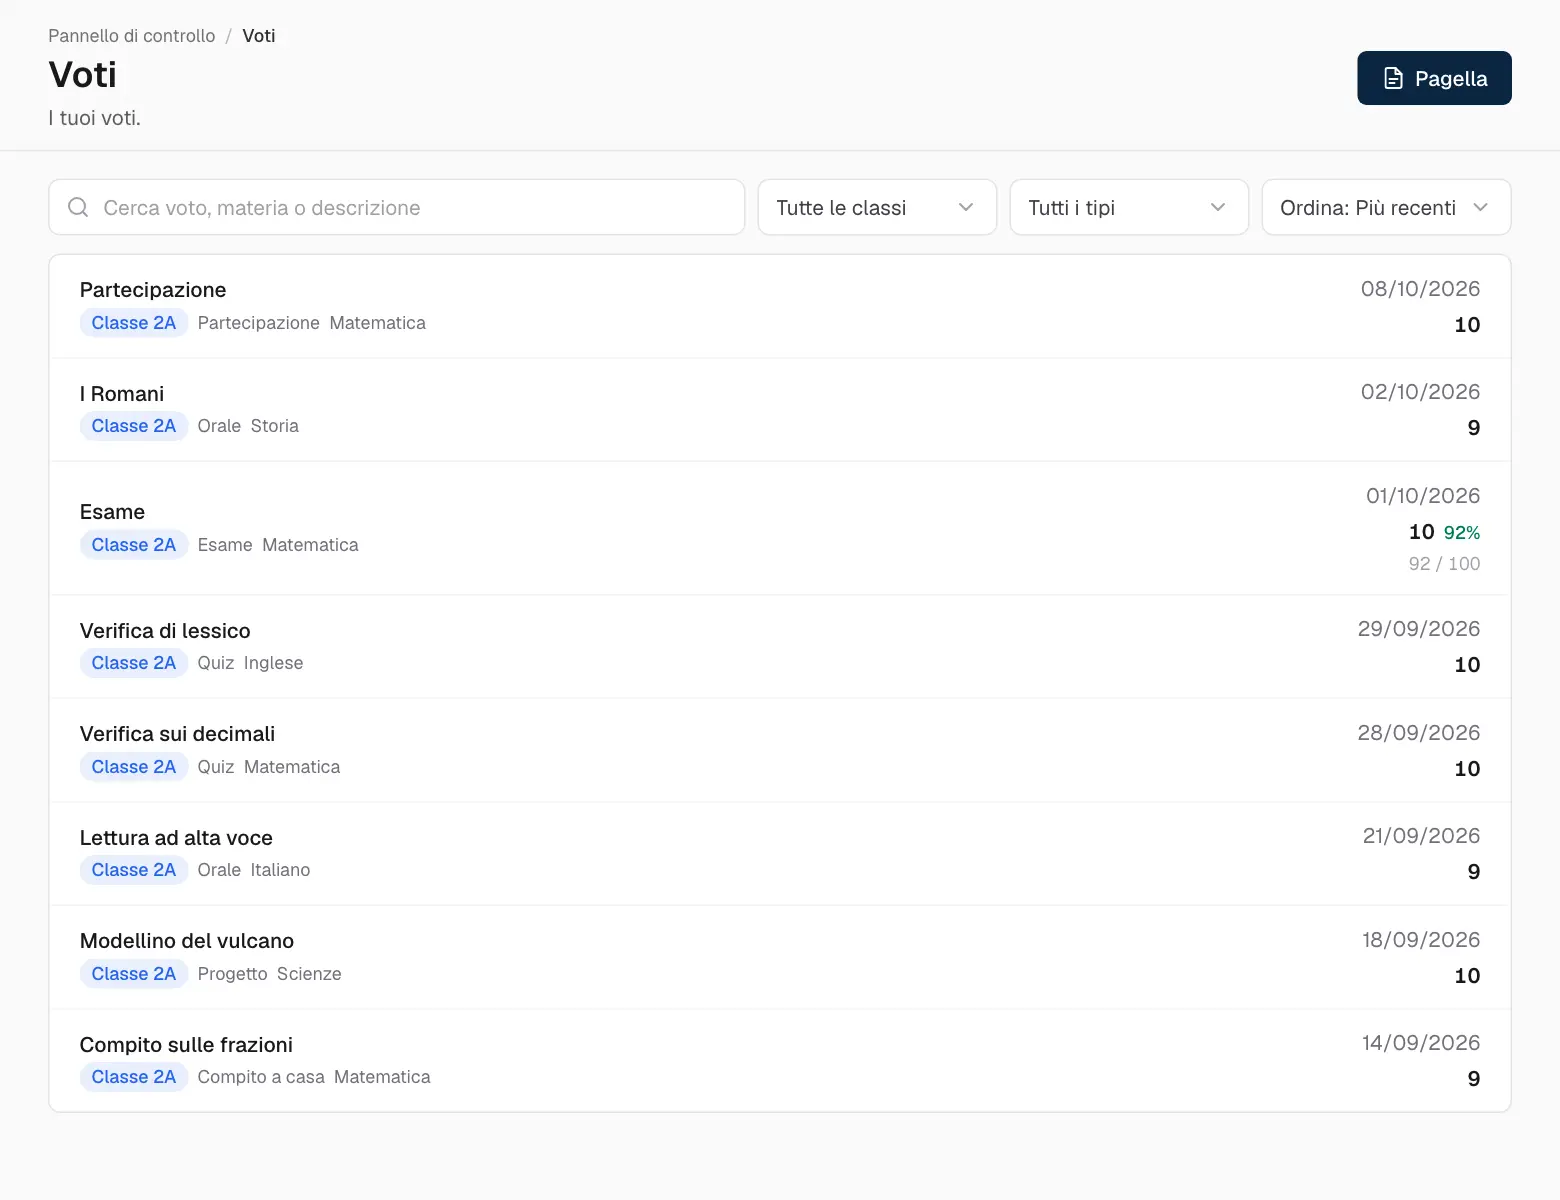Screen dimensions: 1560x1200
Task: Click the date 14/09/2026
Action: coord(1421,1043)
